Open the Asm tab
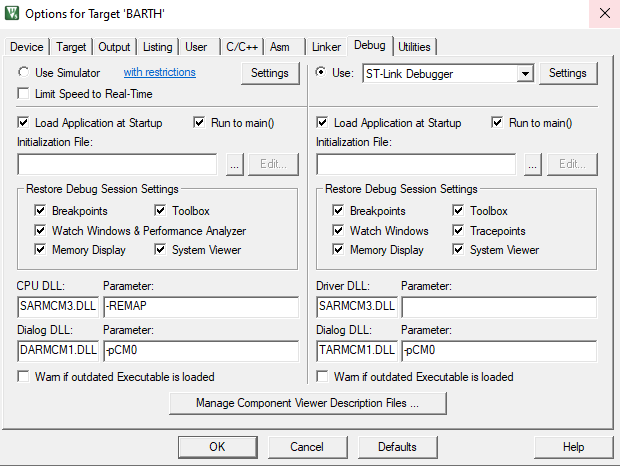Image resolution: width=620 pixels, height=467 pixels. pyautogui.click(x=280, y=47)
